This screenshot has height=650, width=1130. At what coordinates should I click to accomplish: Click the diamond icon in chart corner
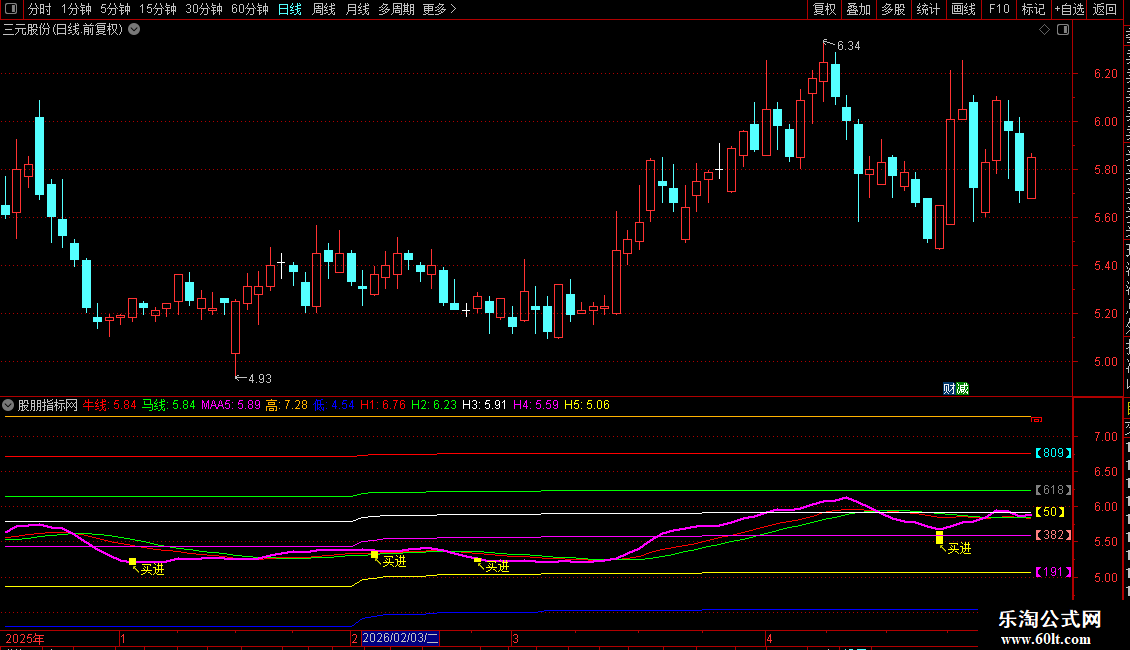coord(1044,30)
